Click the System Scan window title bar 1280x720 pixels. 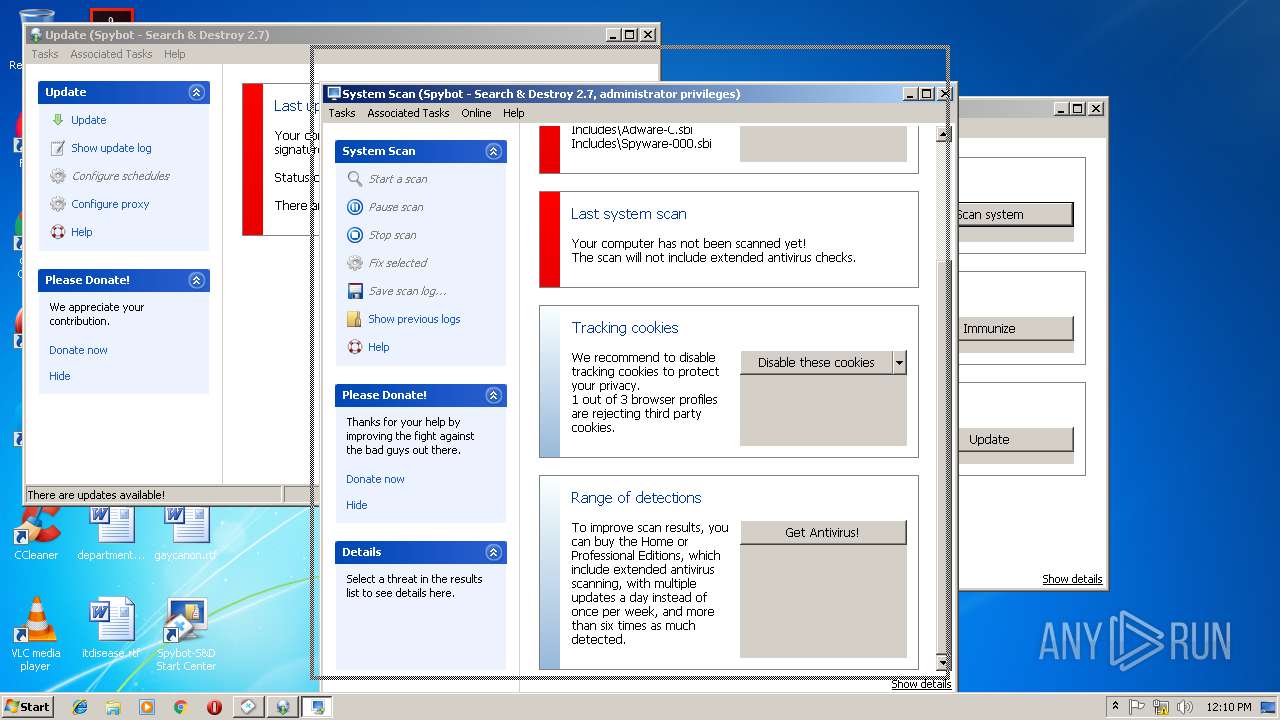coord(614,94)
